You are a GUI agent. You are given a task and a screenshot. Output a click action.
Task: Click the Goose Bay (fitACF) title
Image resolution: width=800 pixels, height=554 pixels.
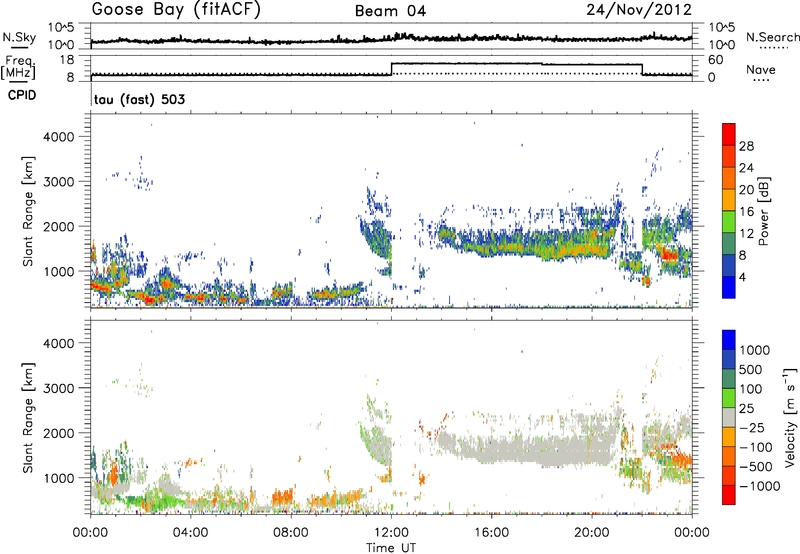pyautogui.click(x=176, y=10)
